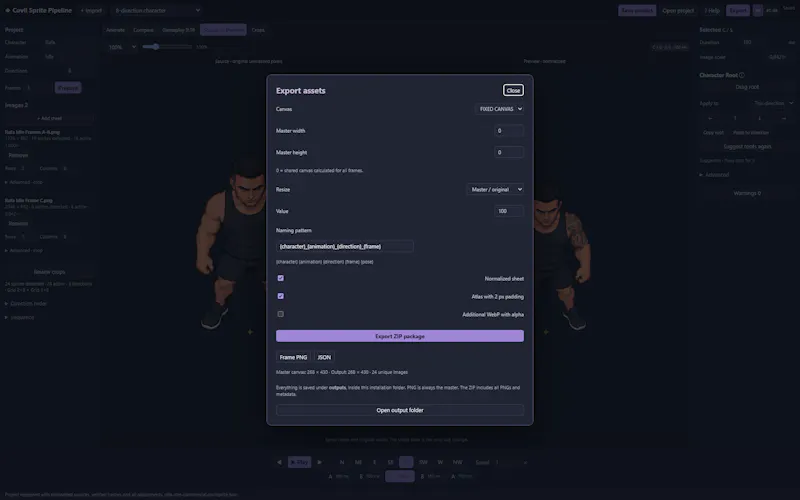The image size is (800, 500).
Task: Open the Apply to dropdown in the right panel
Action: 773,103
